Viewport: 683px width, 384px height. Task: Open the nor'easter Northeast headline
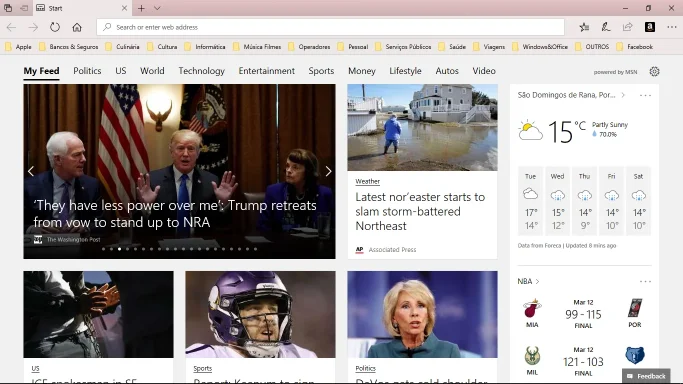(420, 211)
